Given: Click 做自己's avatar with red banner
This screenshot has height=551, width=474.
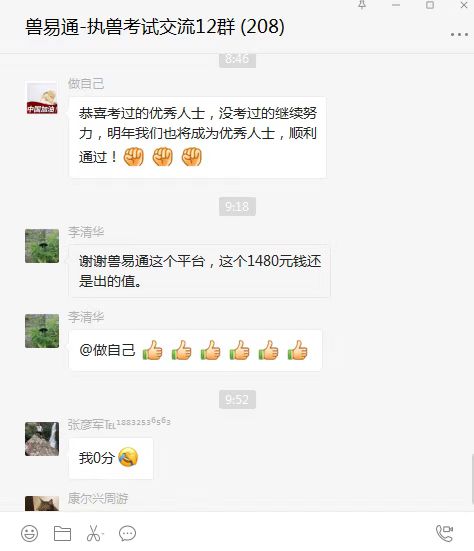Looking at the screenshot, I should click(x=42, y=98).
